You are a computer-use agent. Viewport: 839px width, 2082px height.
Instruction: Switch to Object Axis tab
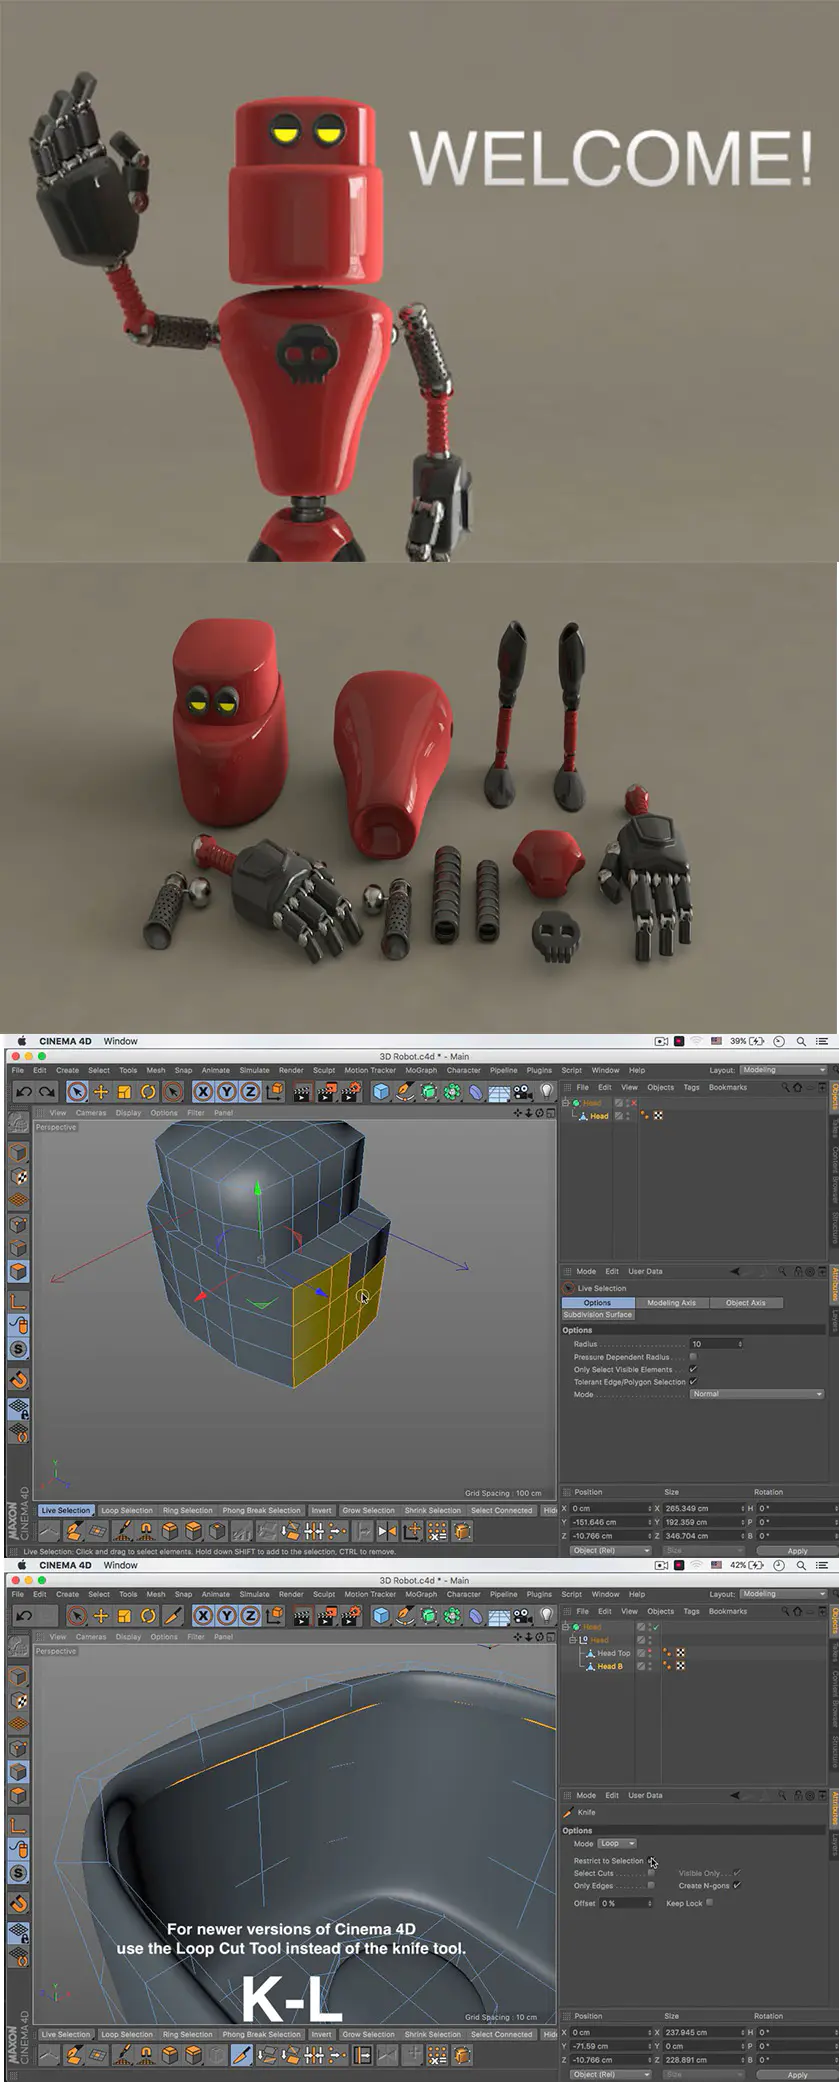pyautogui.click(x=746, y=1303)
